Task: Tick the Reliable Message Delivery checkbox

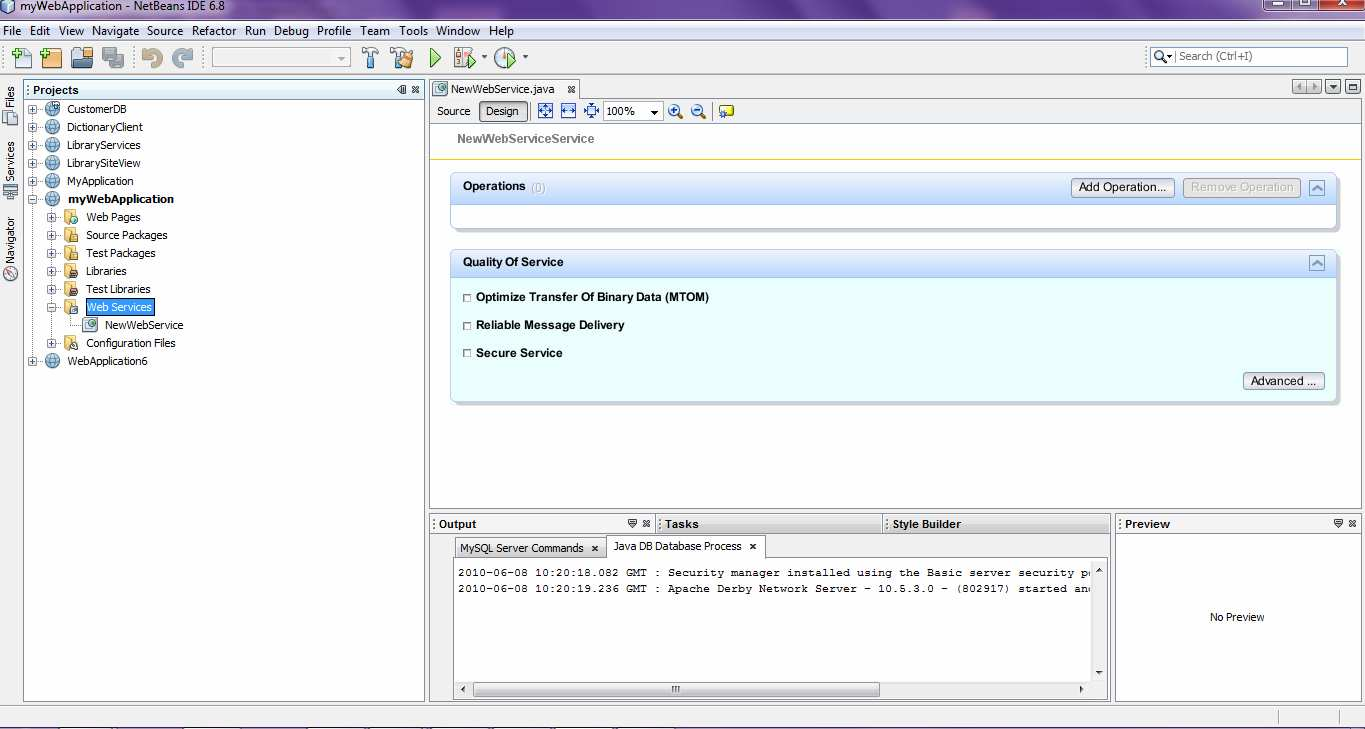Action: click(x=467, y=326)
